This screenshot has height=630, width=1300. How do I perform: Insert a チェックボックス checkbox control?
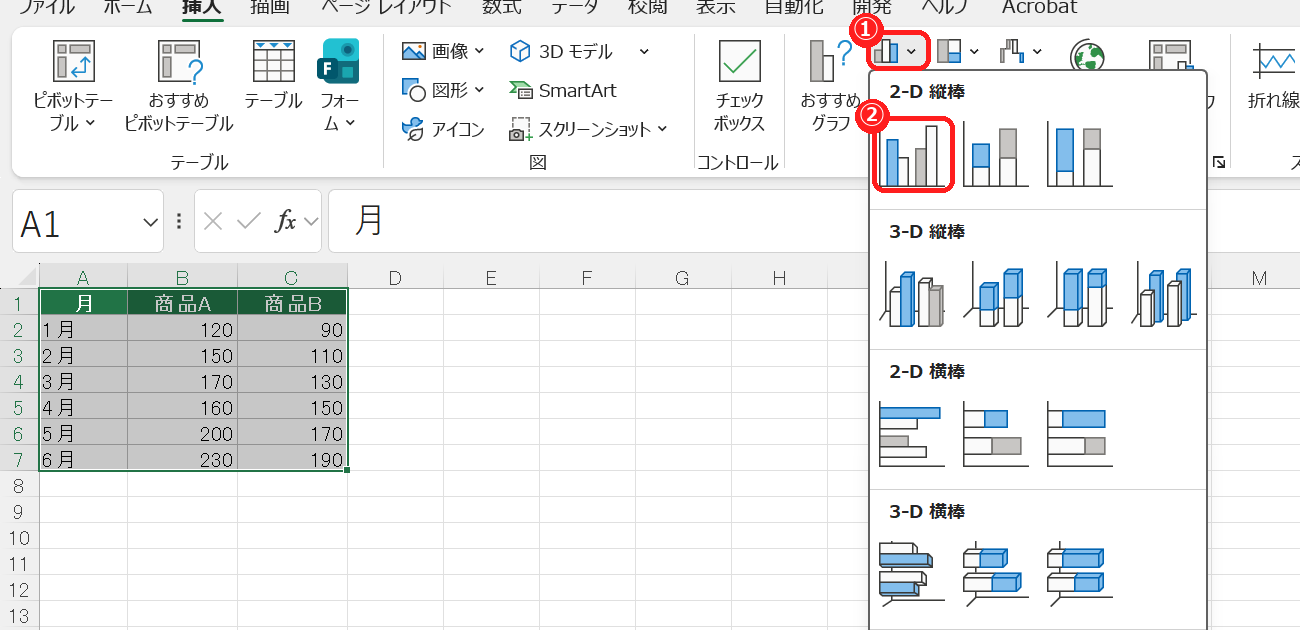point(740,87)
